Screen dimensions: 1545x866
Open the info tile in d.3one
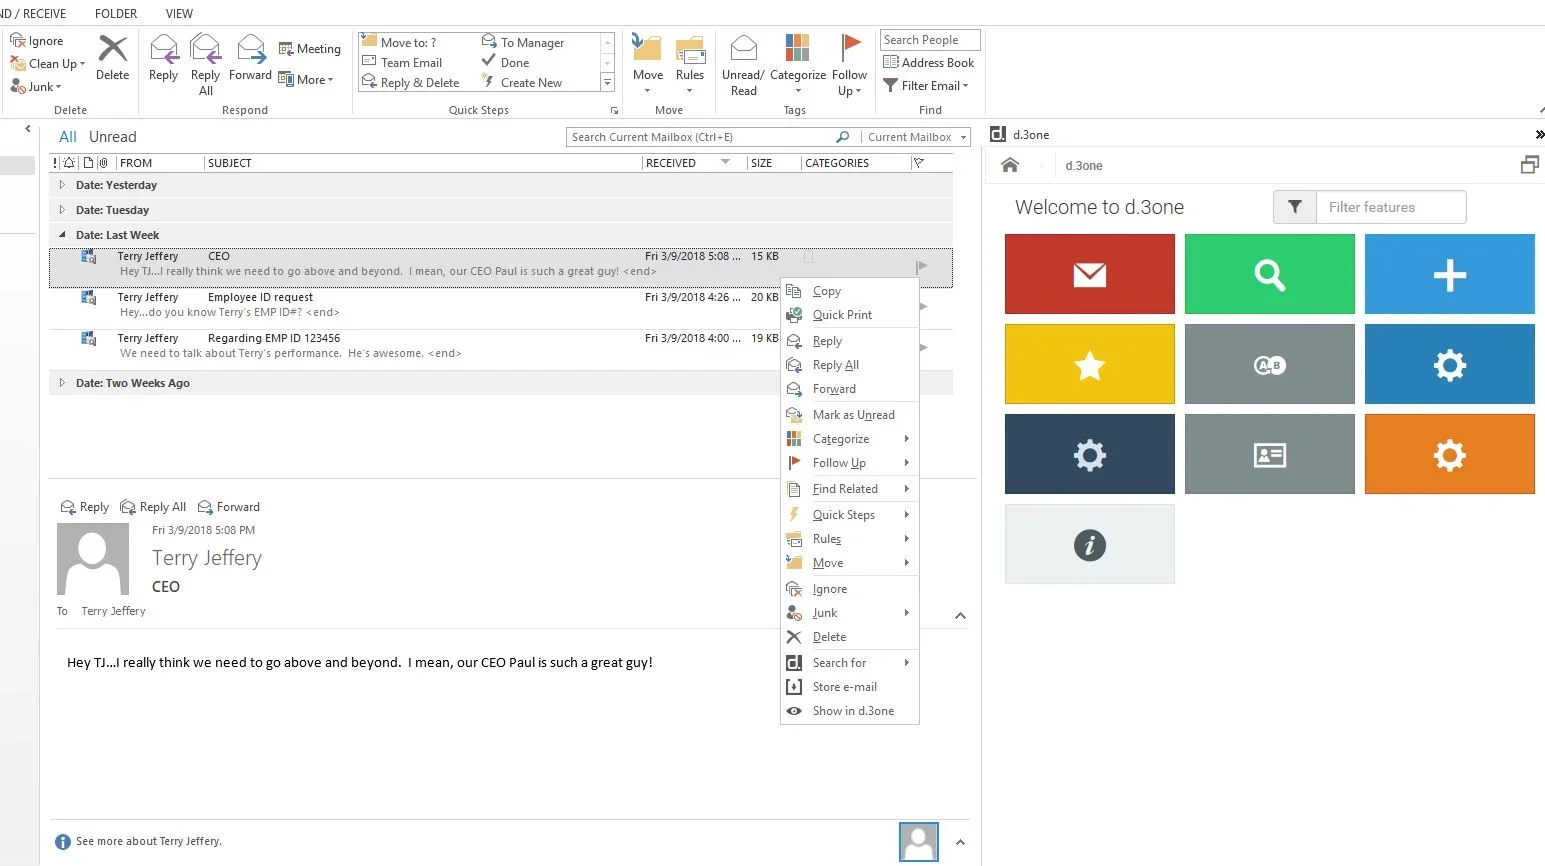coord(1089,544)
